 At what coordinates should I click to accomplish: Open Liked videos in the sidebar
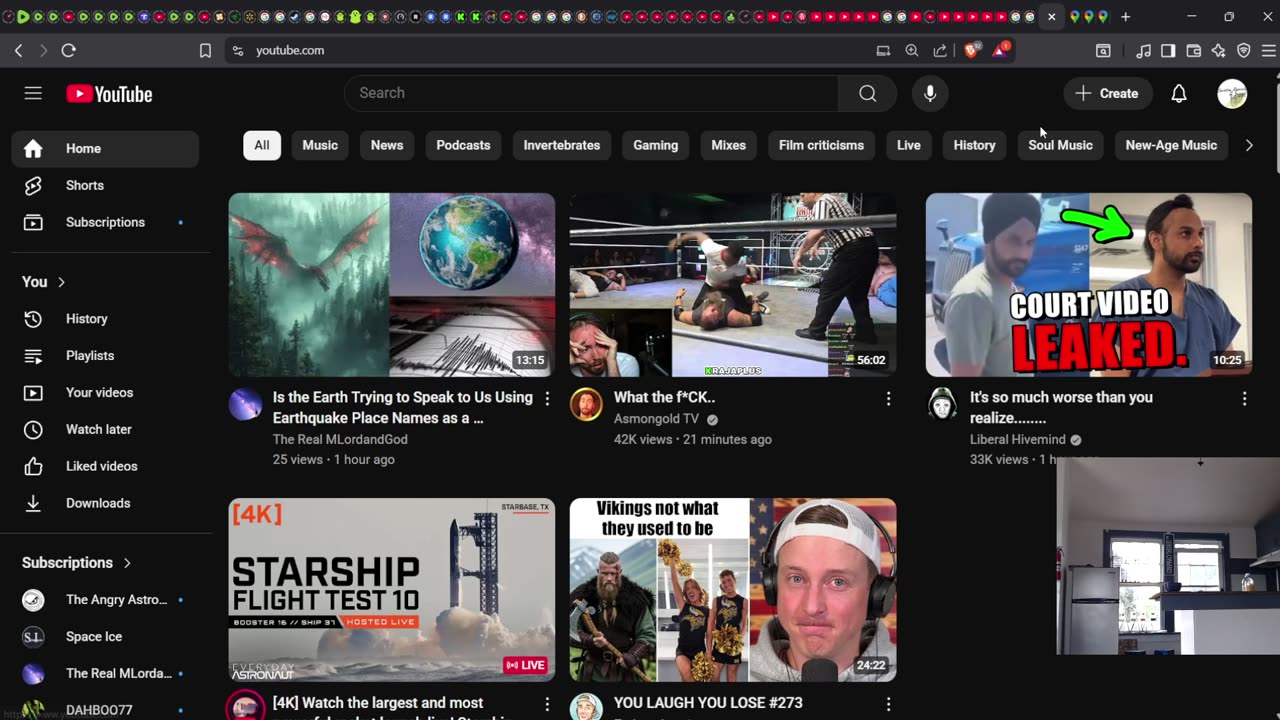click(105, 466)
